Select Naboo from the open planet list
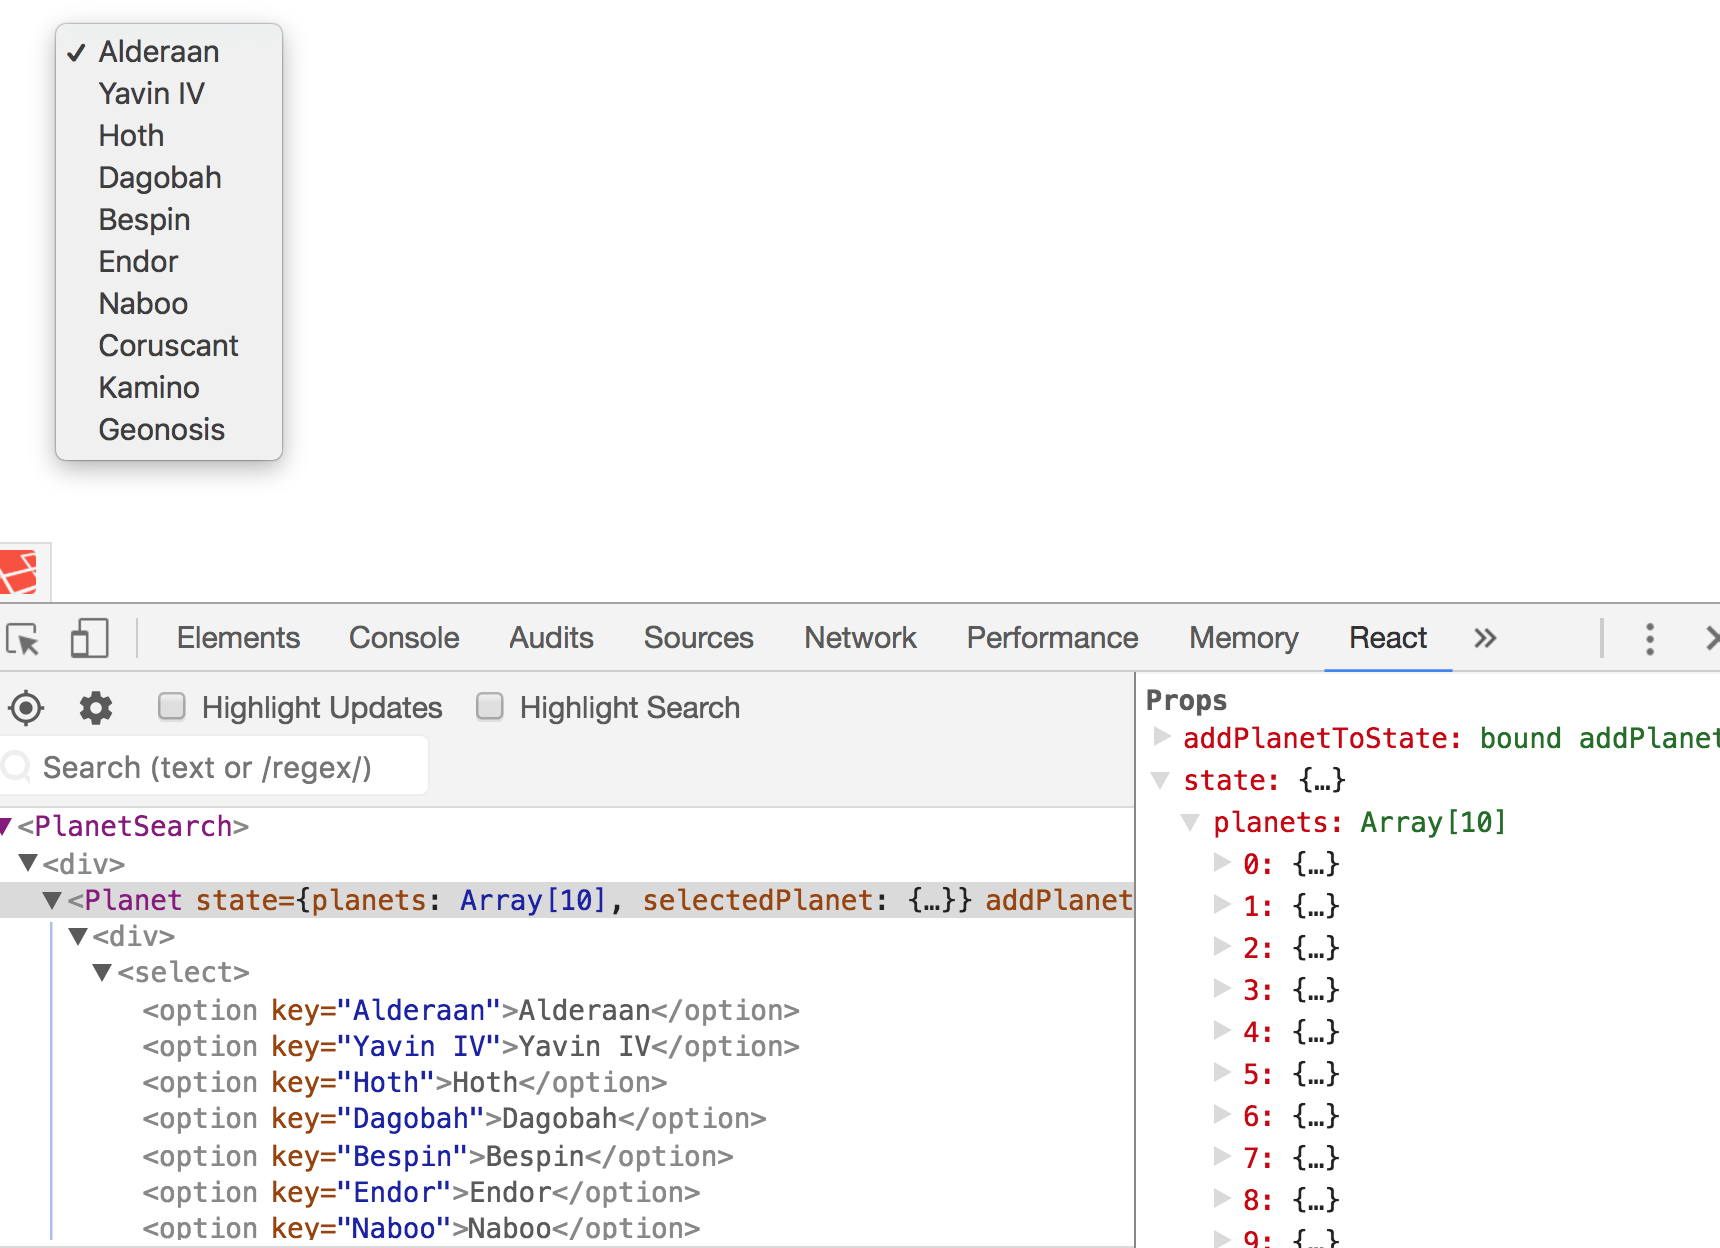 pyautogui.click(x=143, y=303)
